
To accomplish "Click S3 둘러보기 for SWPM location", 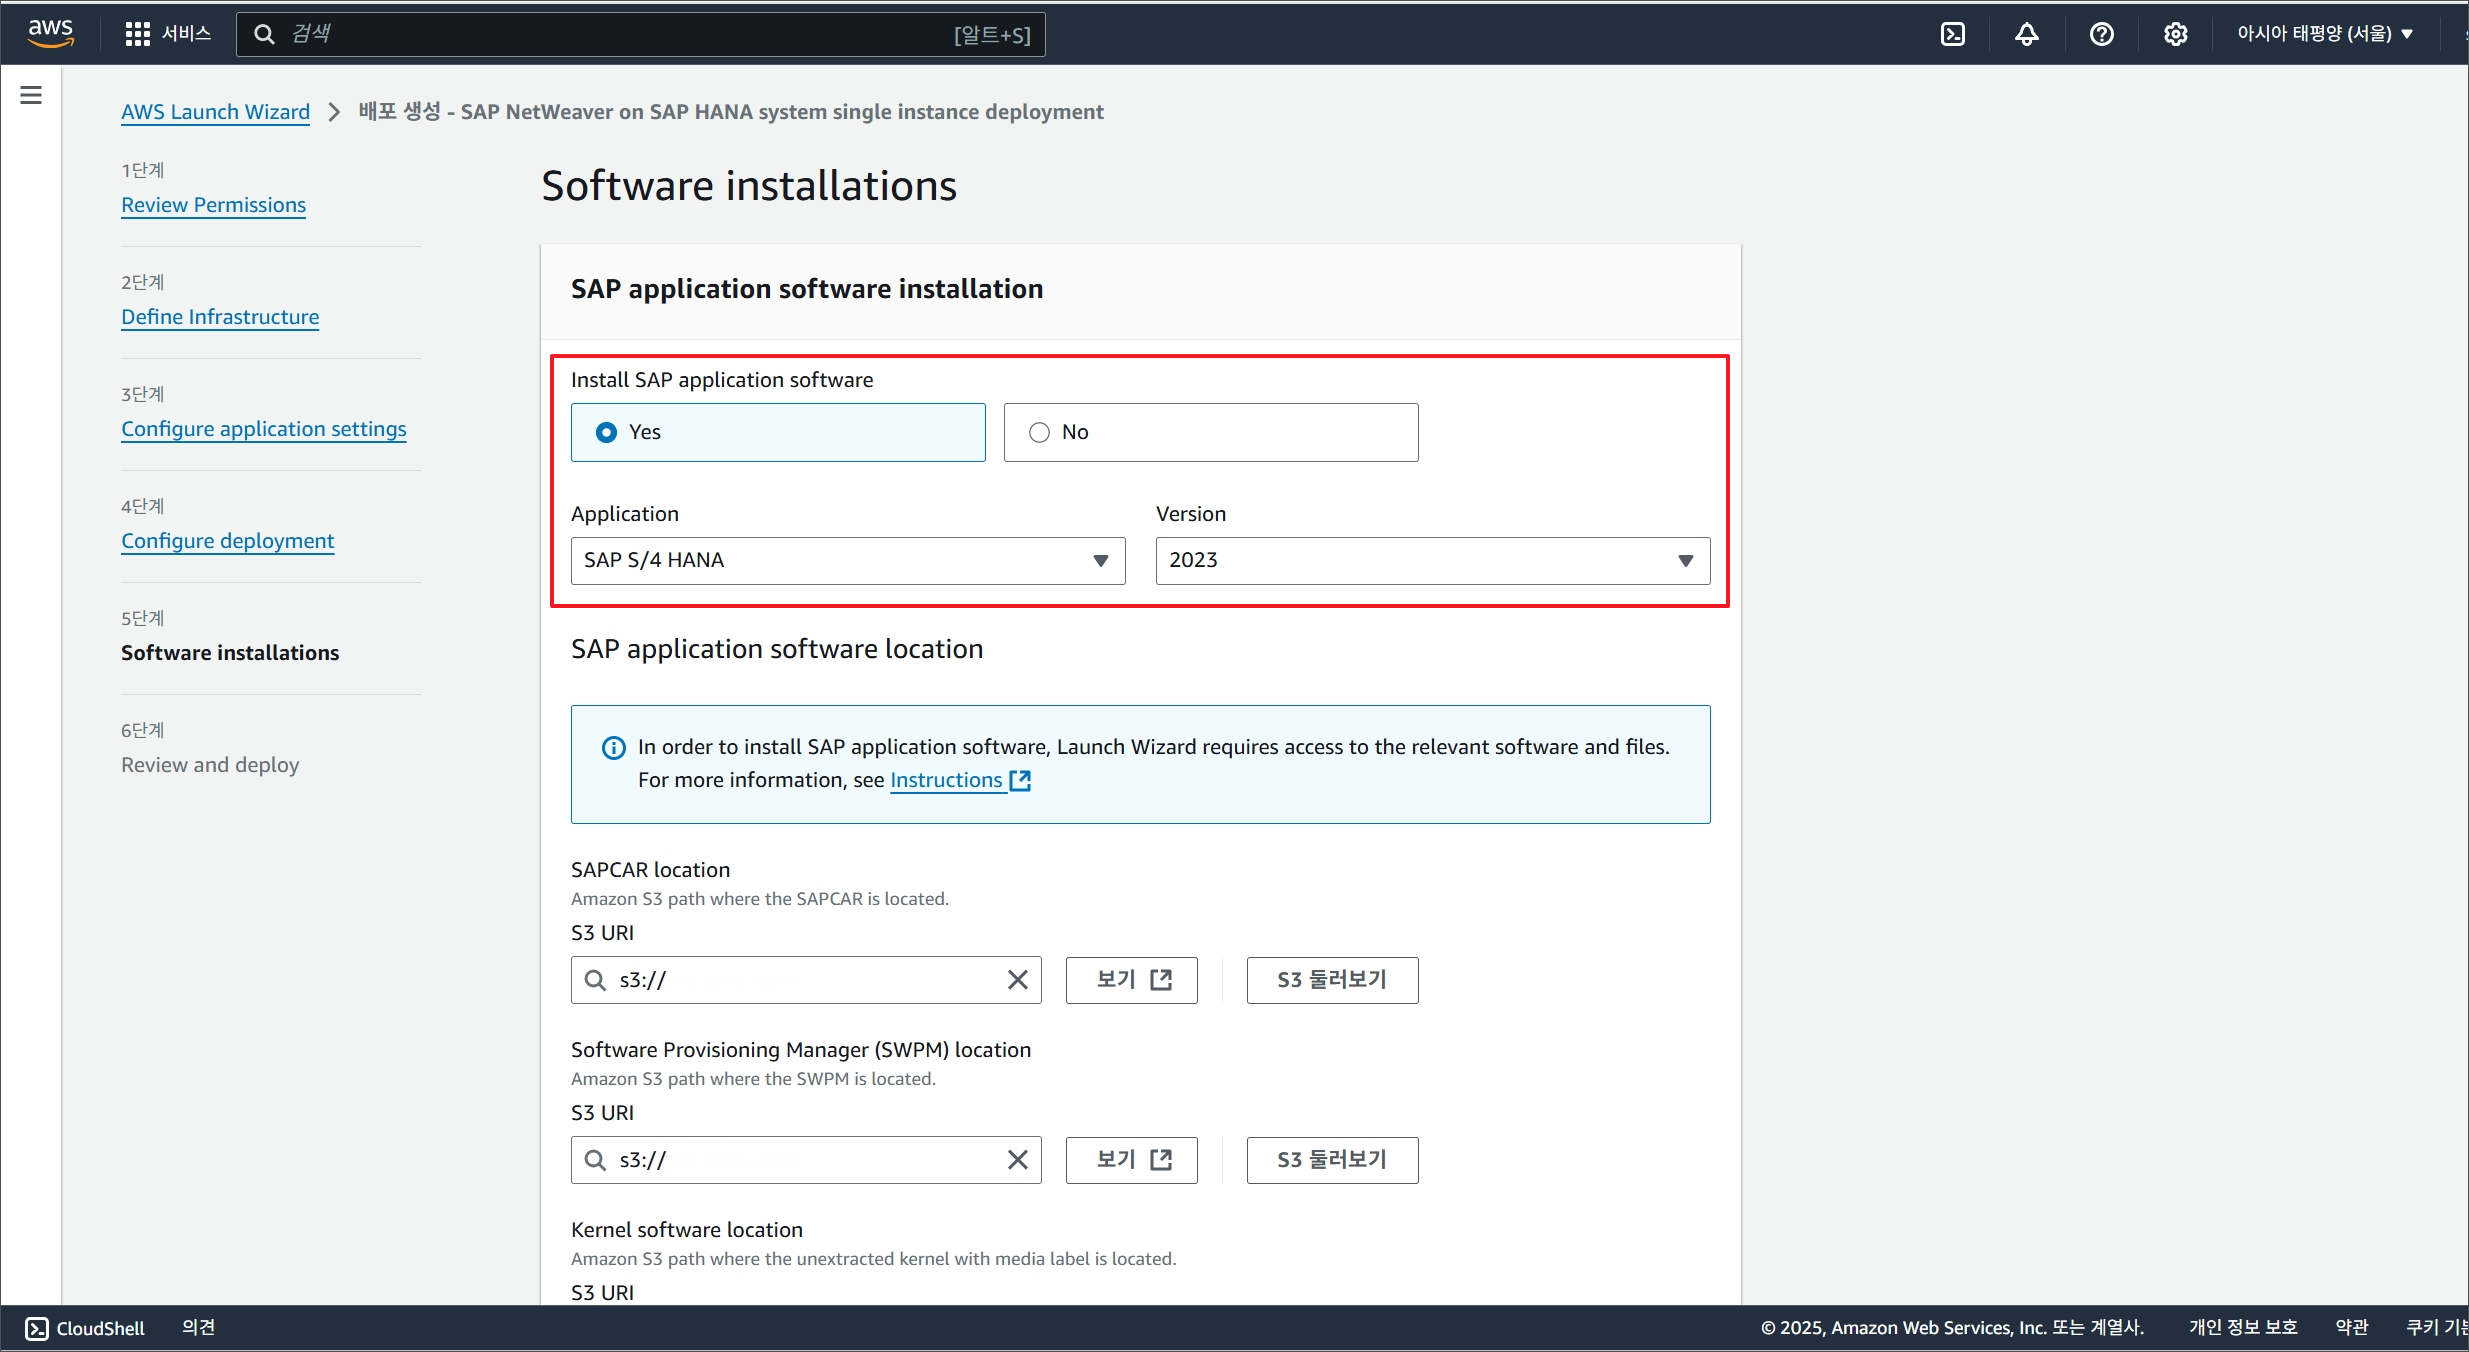I will (x=1332, y=1160).
